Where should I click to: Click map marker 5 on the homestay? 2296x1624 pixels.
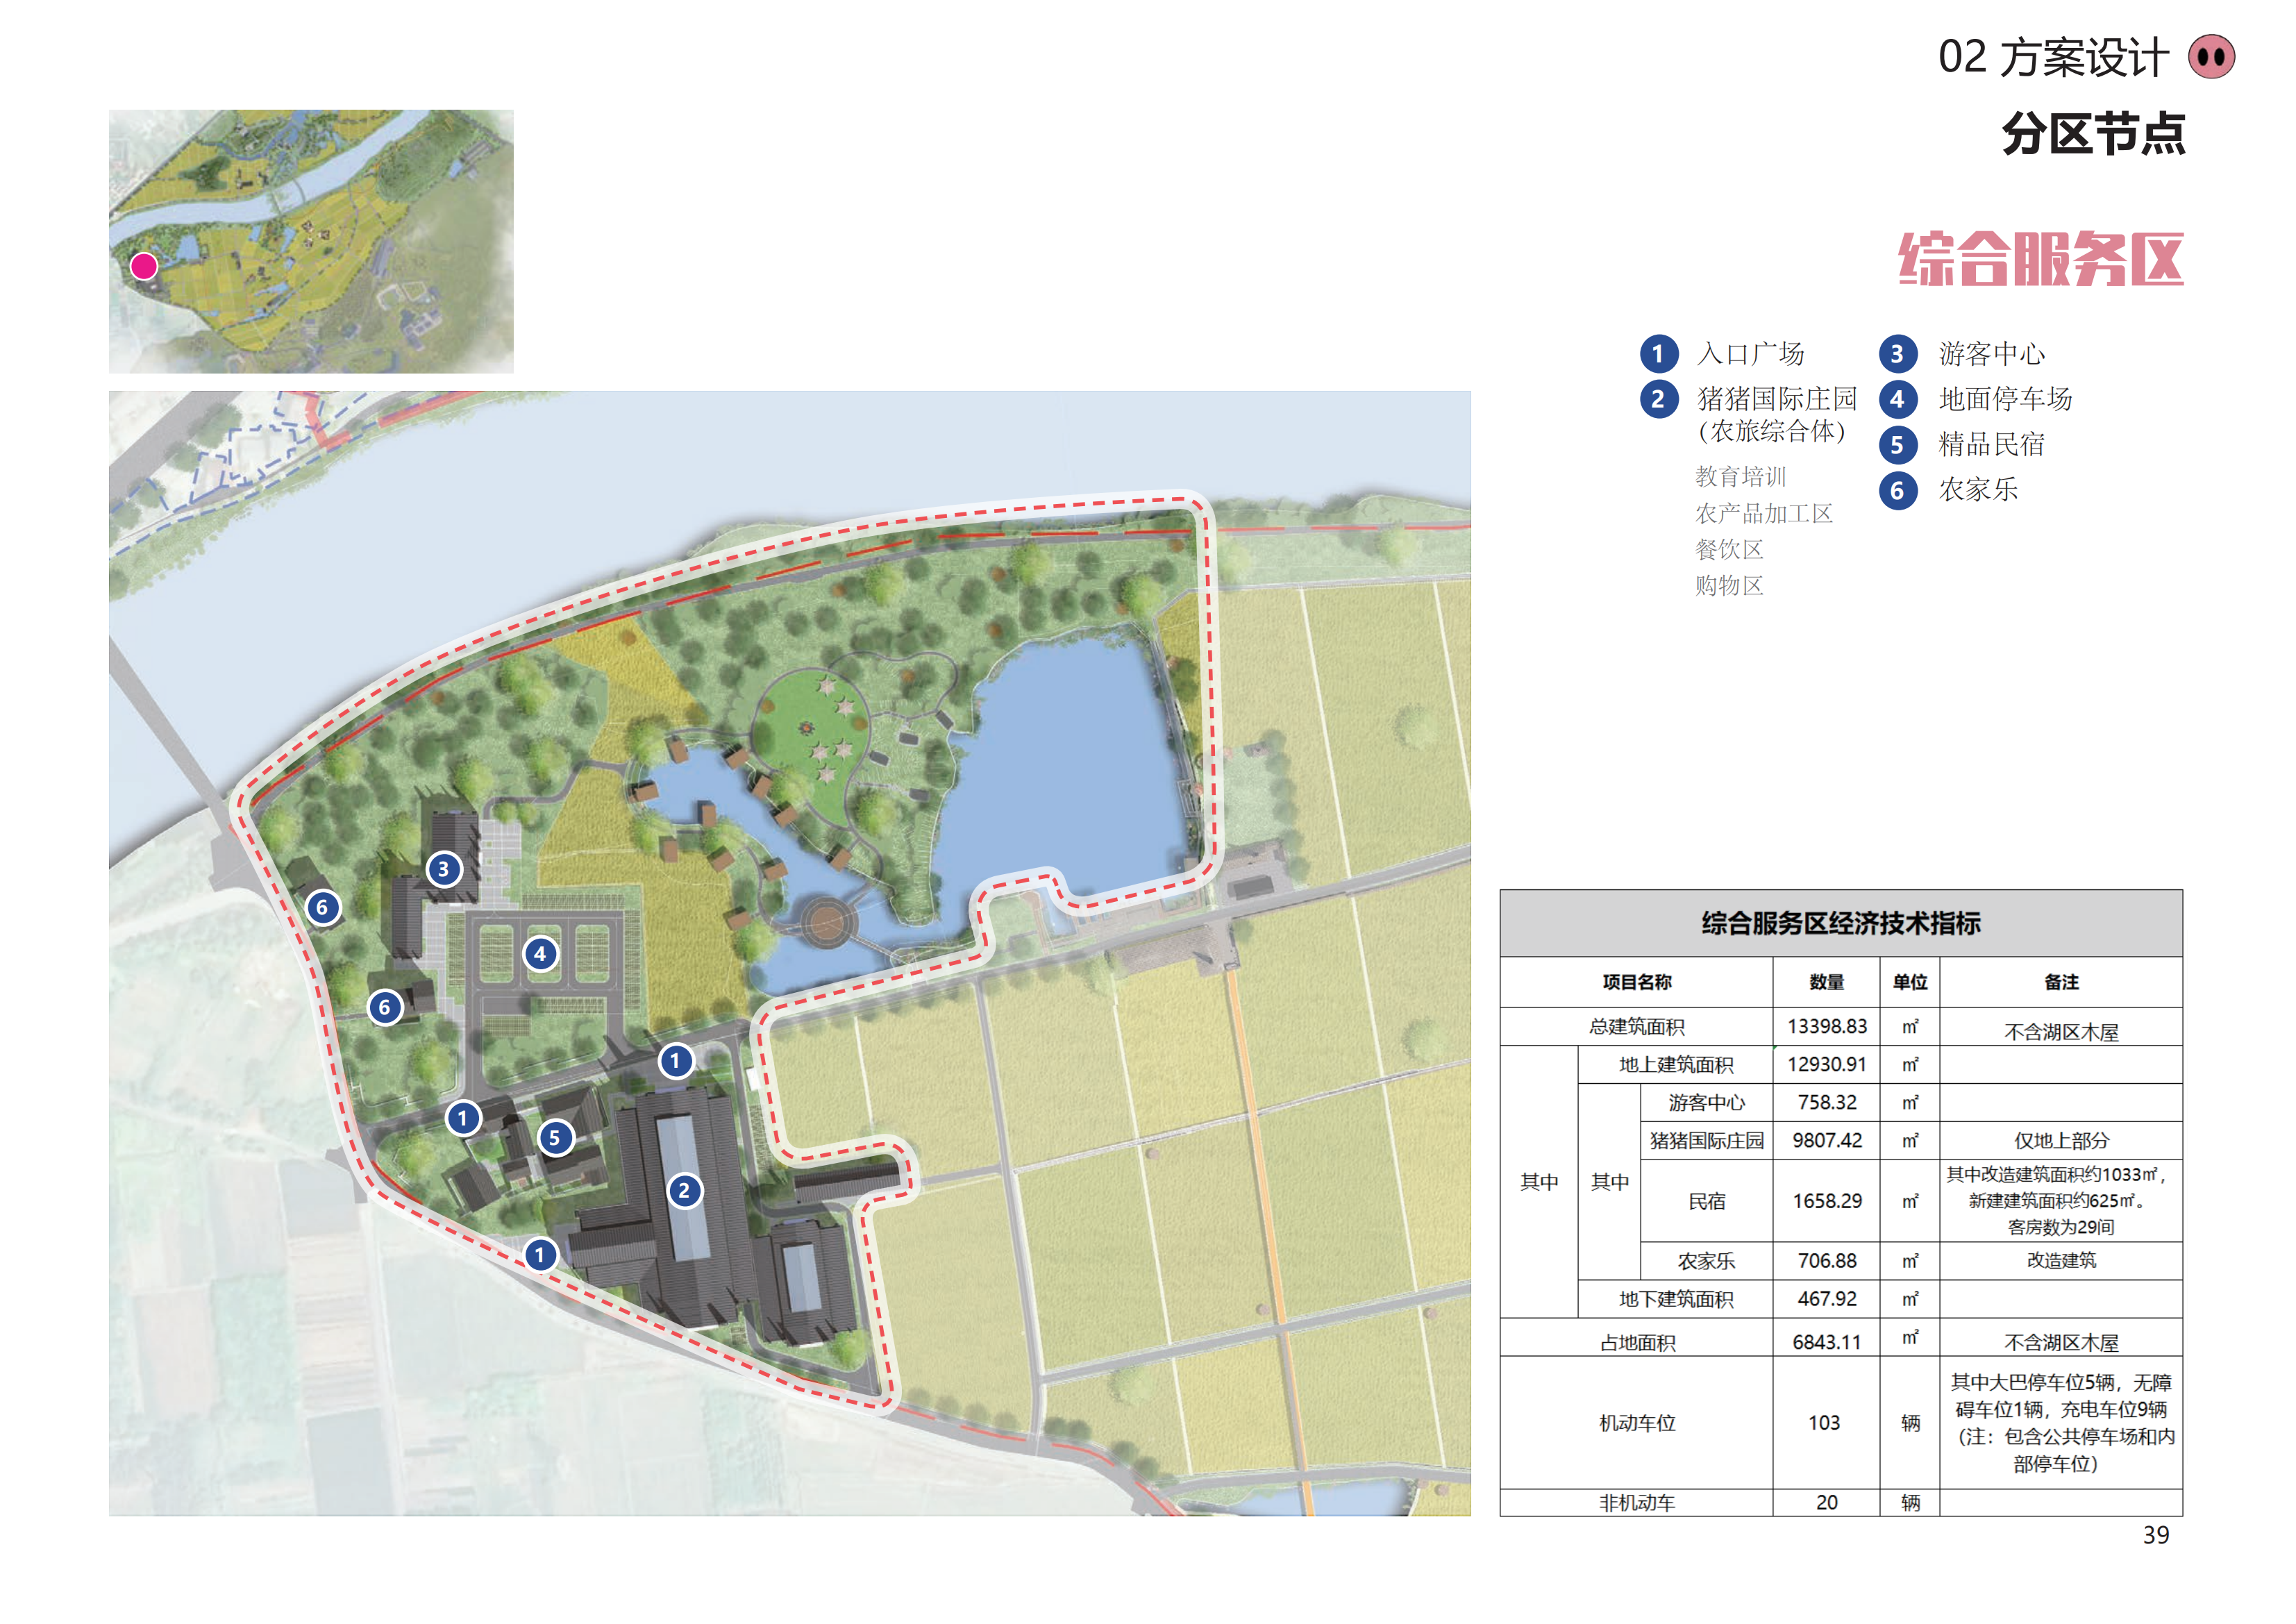click(x=555, y=1138)
